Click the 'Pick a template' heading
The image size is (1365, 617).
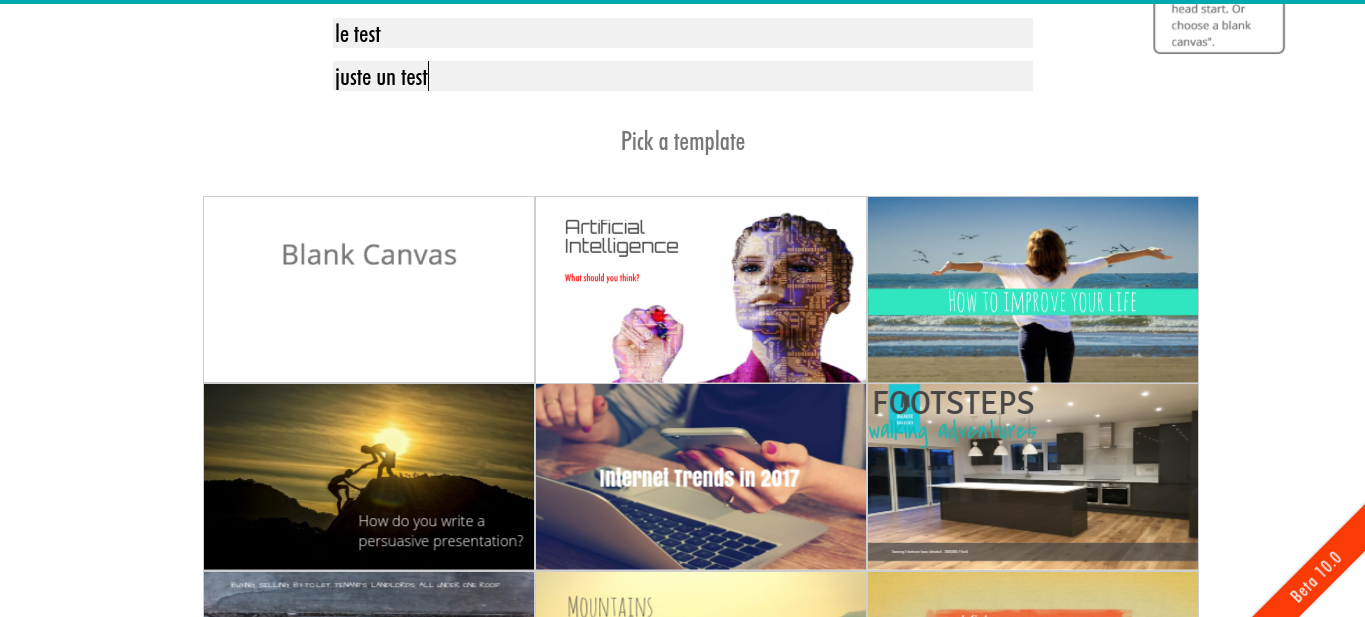(683, 141)
